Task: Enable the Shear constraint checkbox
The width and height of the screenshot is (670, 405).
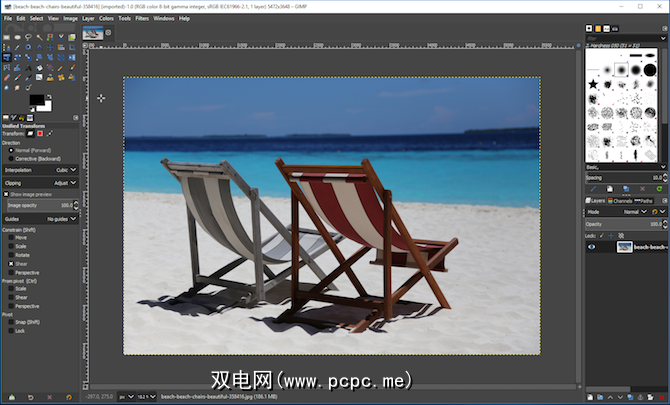Action: pos(11,263)
